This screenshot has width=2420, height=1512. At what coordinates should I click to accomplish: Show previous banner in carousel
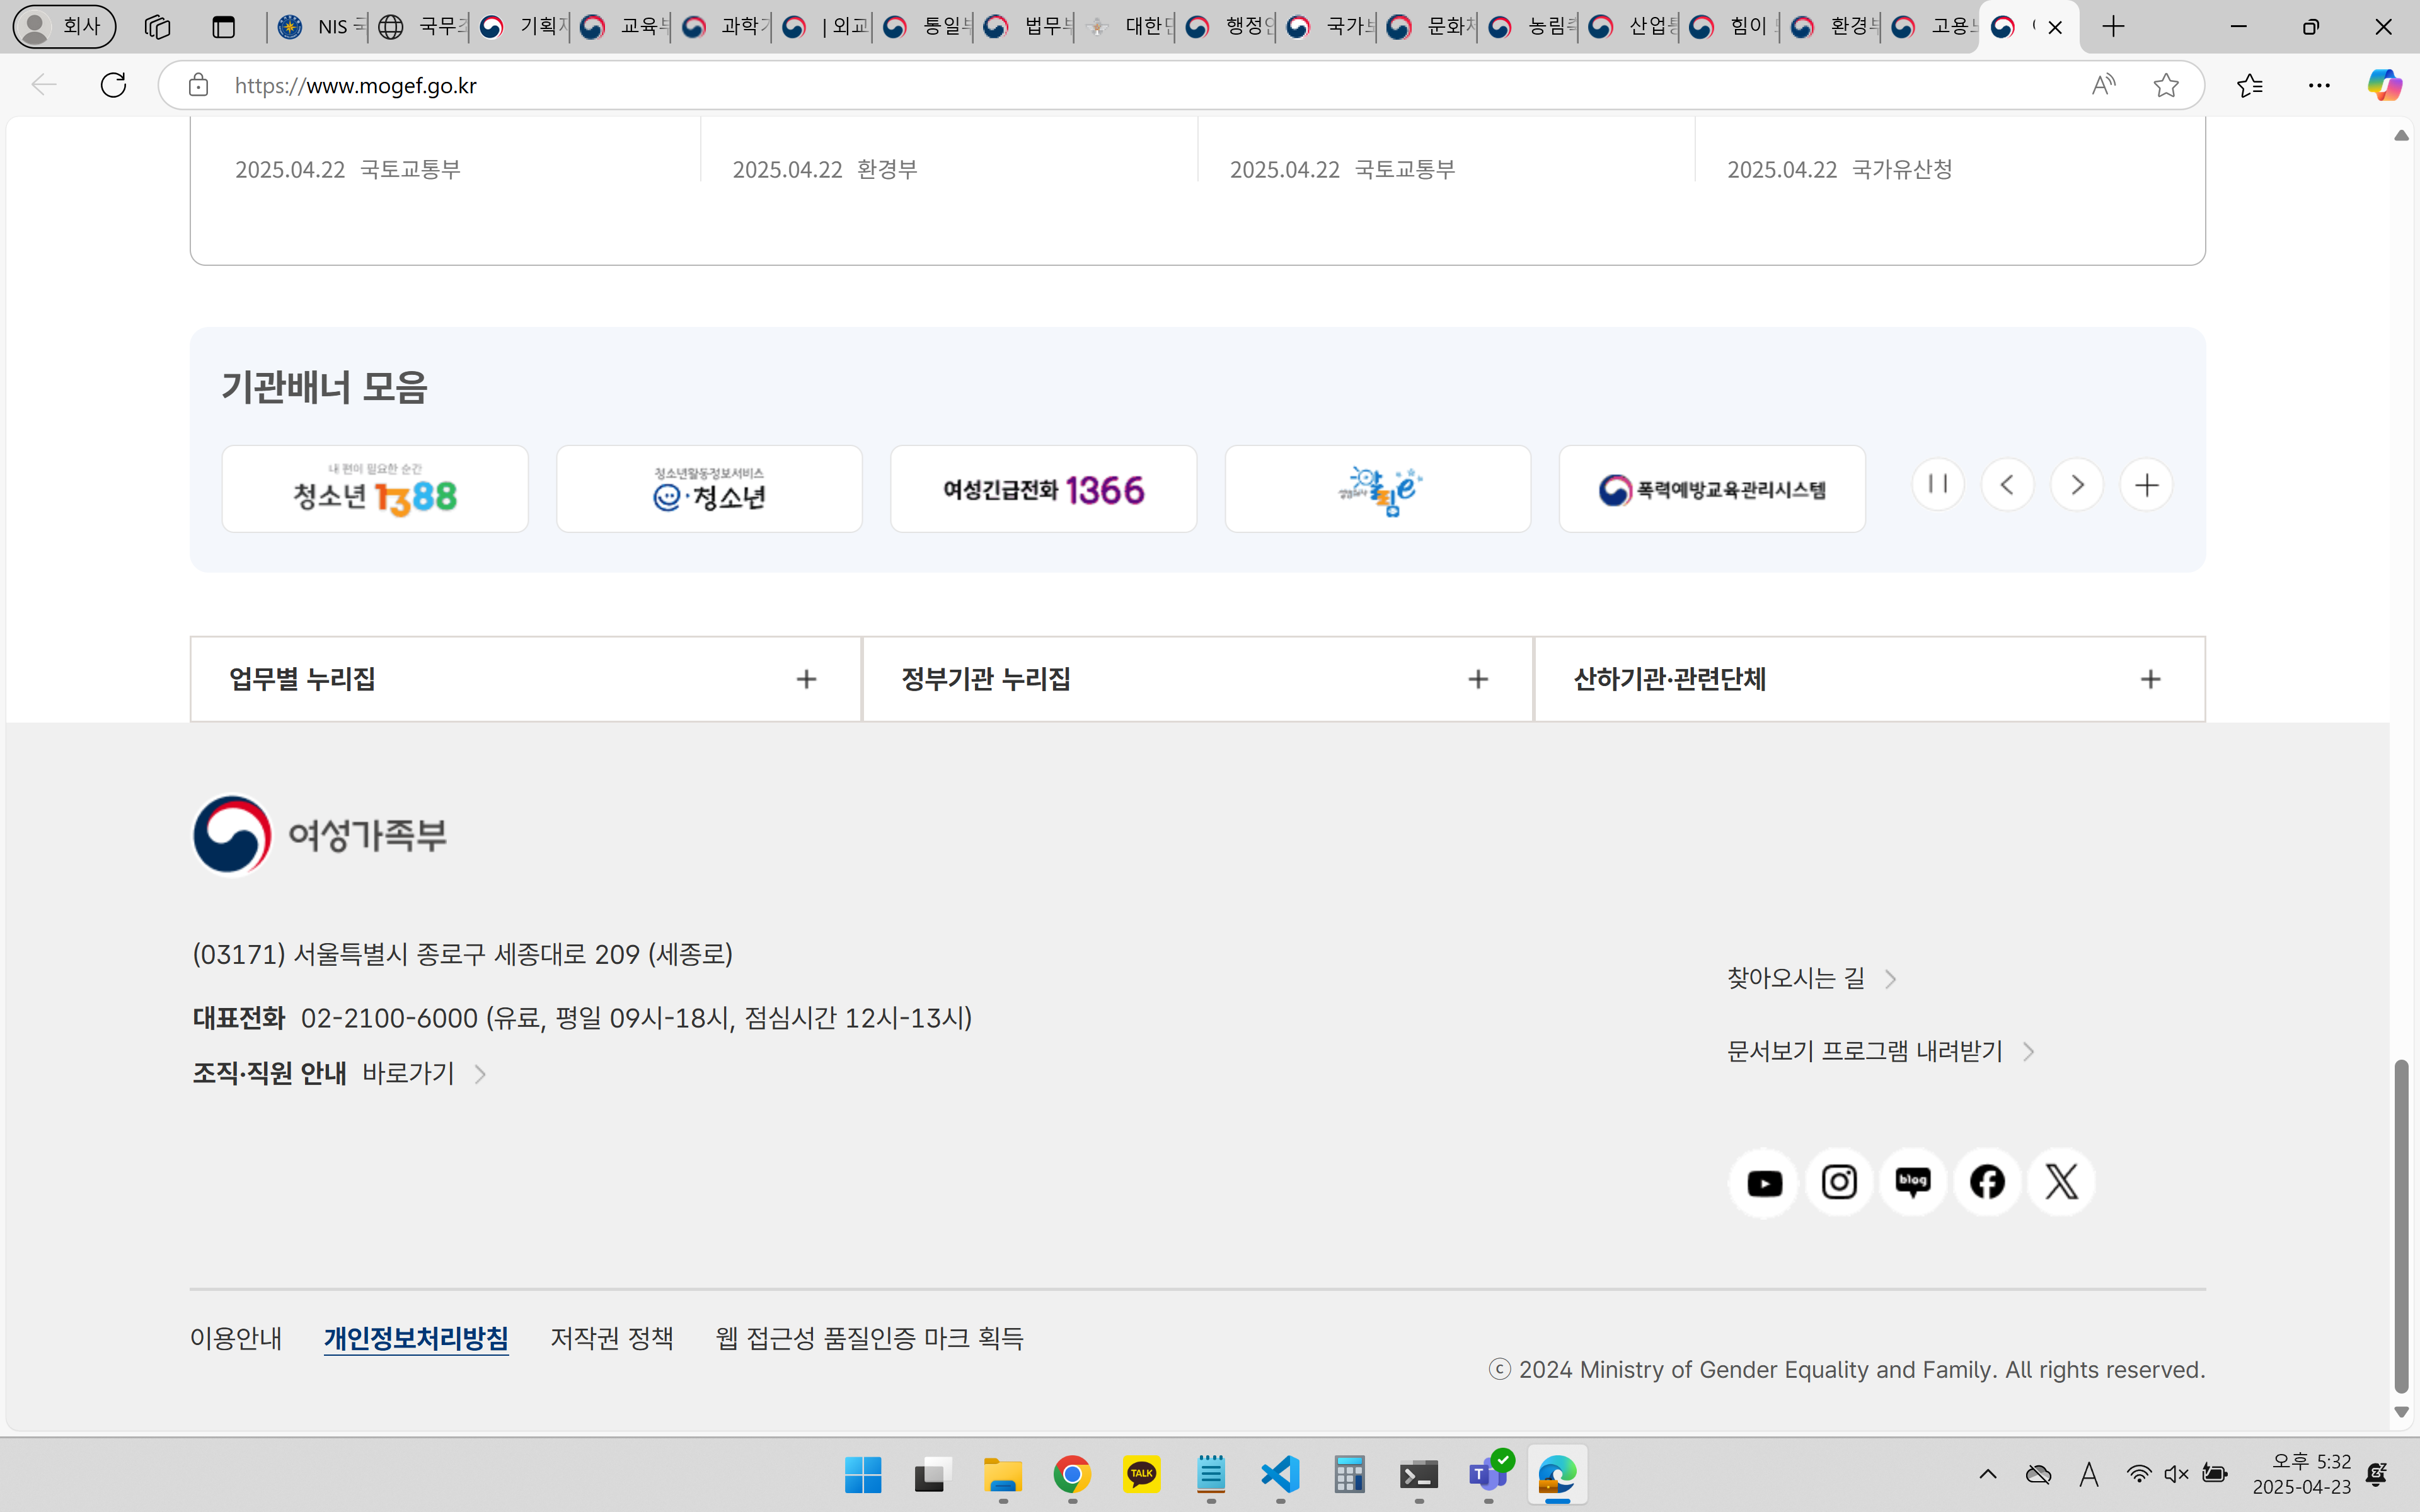(2007, 485)
